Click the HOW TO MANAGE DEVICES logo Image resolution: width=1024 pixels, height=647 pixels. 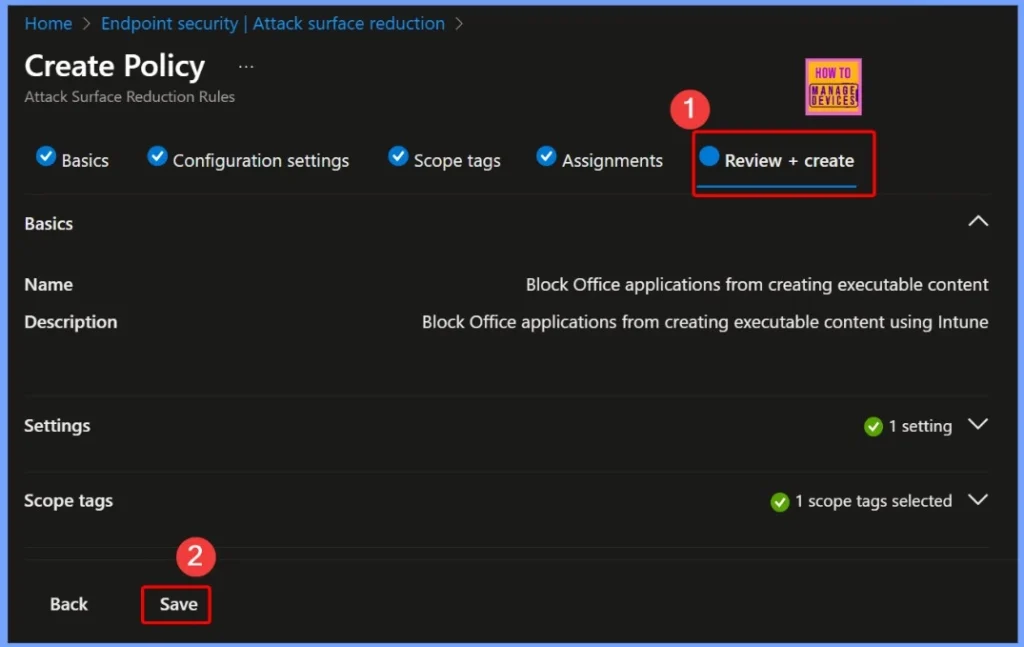[x=832, y=87]
